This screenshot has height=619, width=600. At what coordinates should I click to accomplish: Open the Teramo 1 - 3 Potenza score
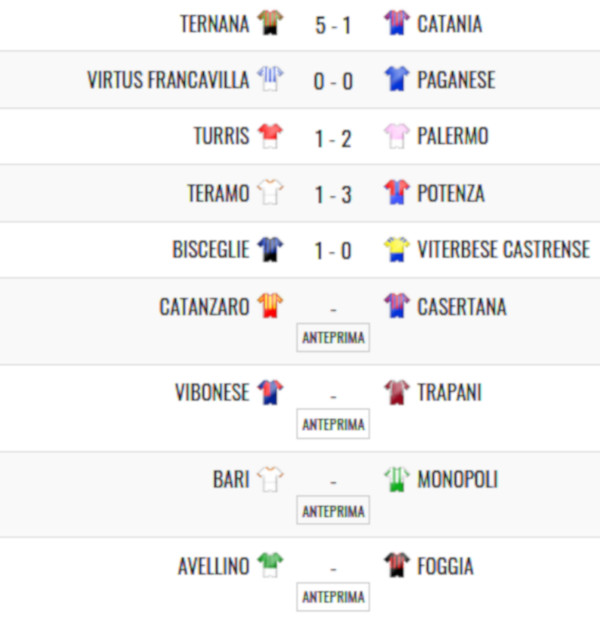(x=333, y=194)
